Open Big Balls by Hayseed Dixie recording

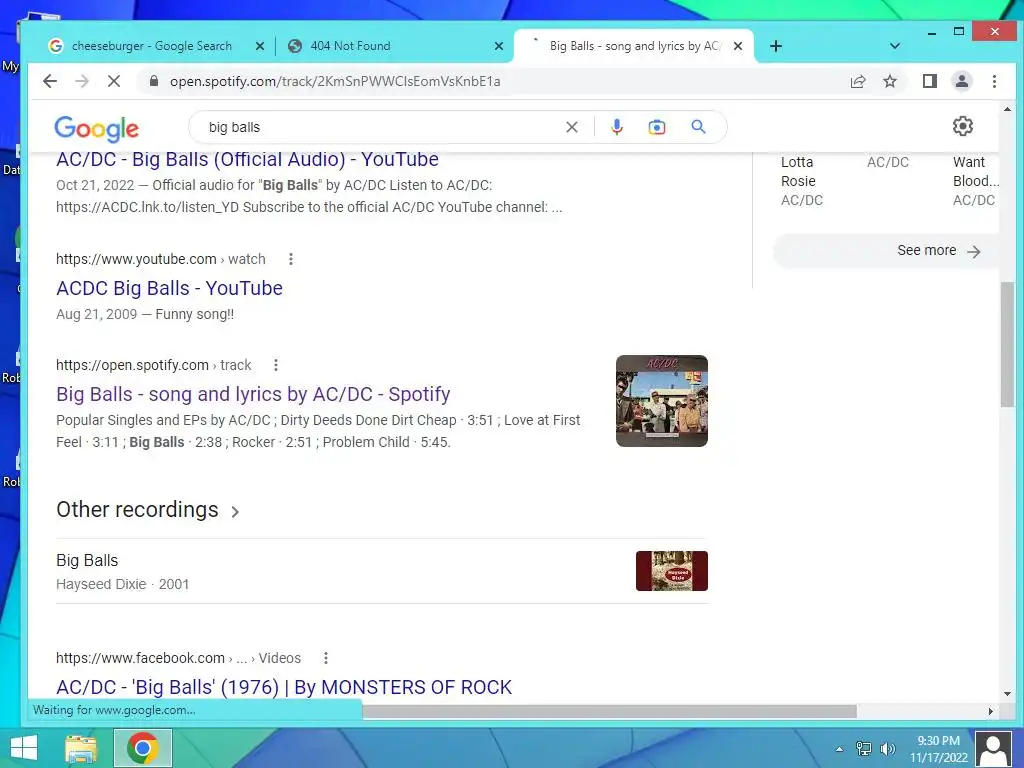tap(382, 571)
